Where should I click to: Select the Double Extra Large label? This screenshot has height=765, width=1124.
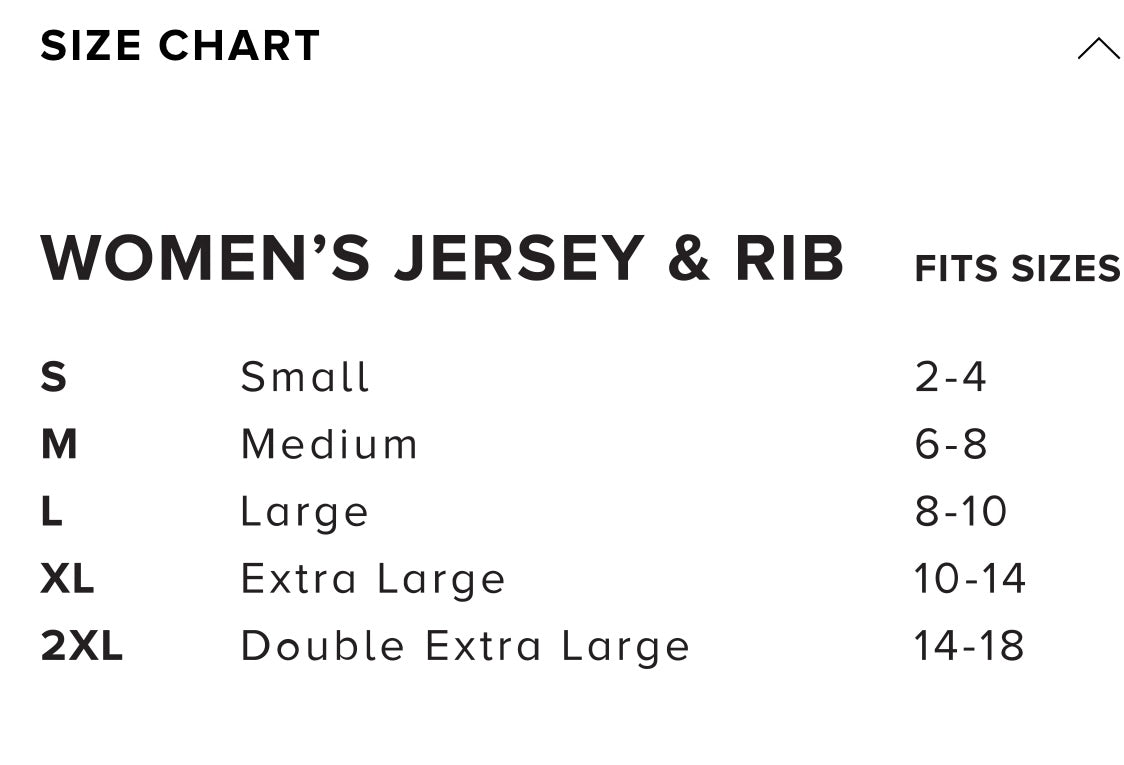pos(465,646)
